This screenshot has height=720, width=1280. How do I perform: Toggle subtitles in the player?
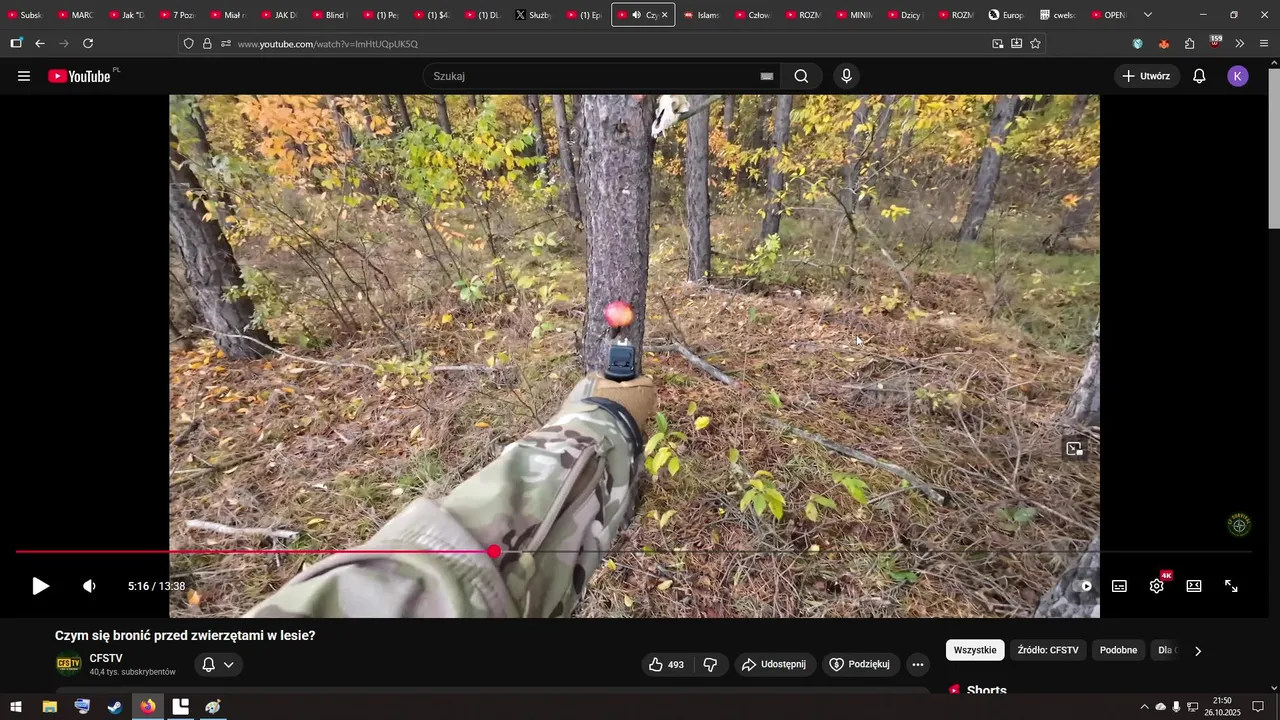point(1120,586)
